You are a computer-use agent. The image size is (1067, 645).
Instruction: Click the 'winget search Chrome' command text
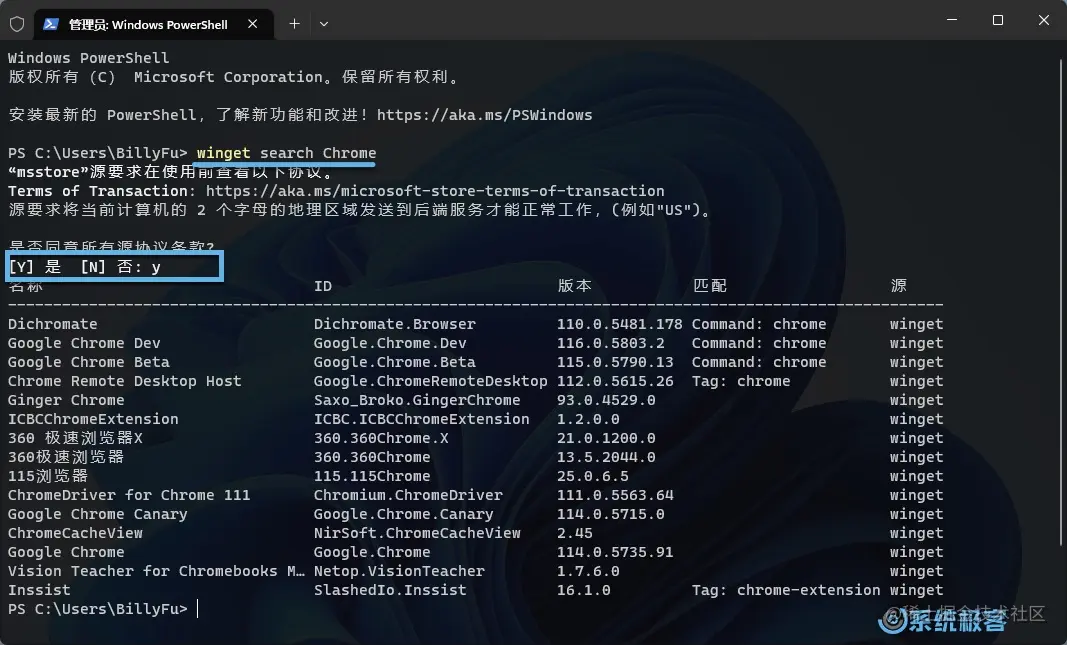coord(286,153)
